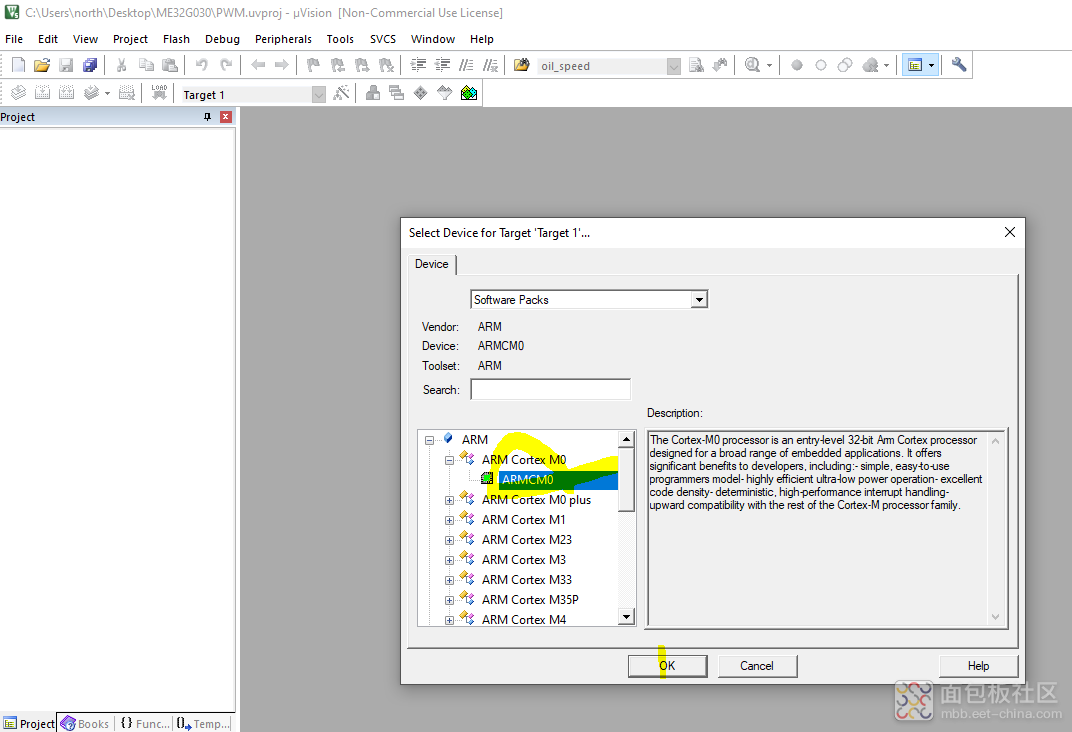Expand the ARM Cortex M1 node
Image resolution: width=1072 pixels, height=732 pixels.
449,520
